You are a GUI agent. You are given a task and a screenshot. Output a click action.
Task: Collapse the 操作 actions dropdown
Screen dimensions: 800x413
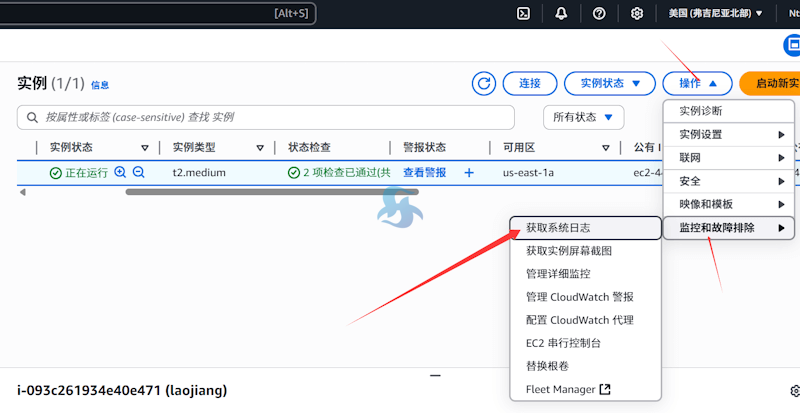click(x=697, y=83)
